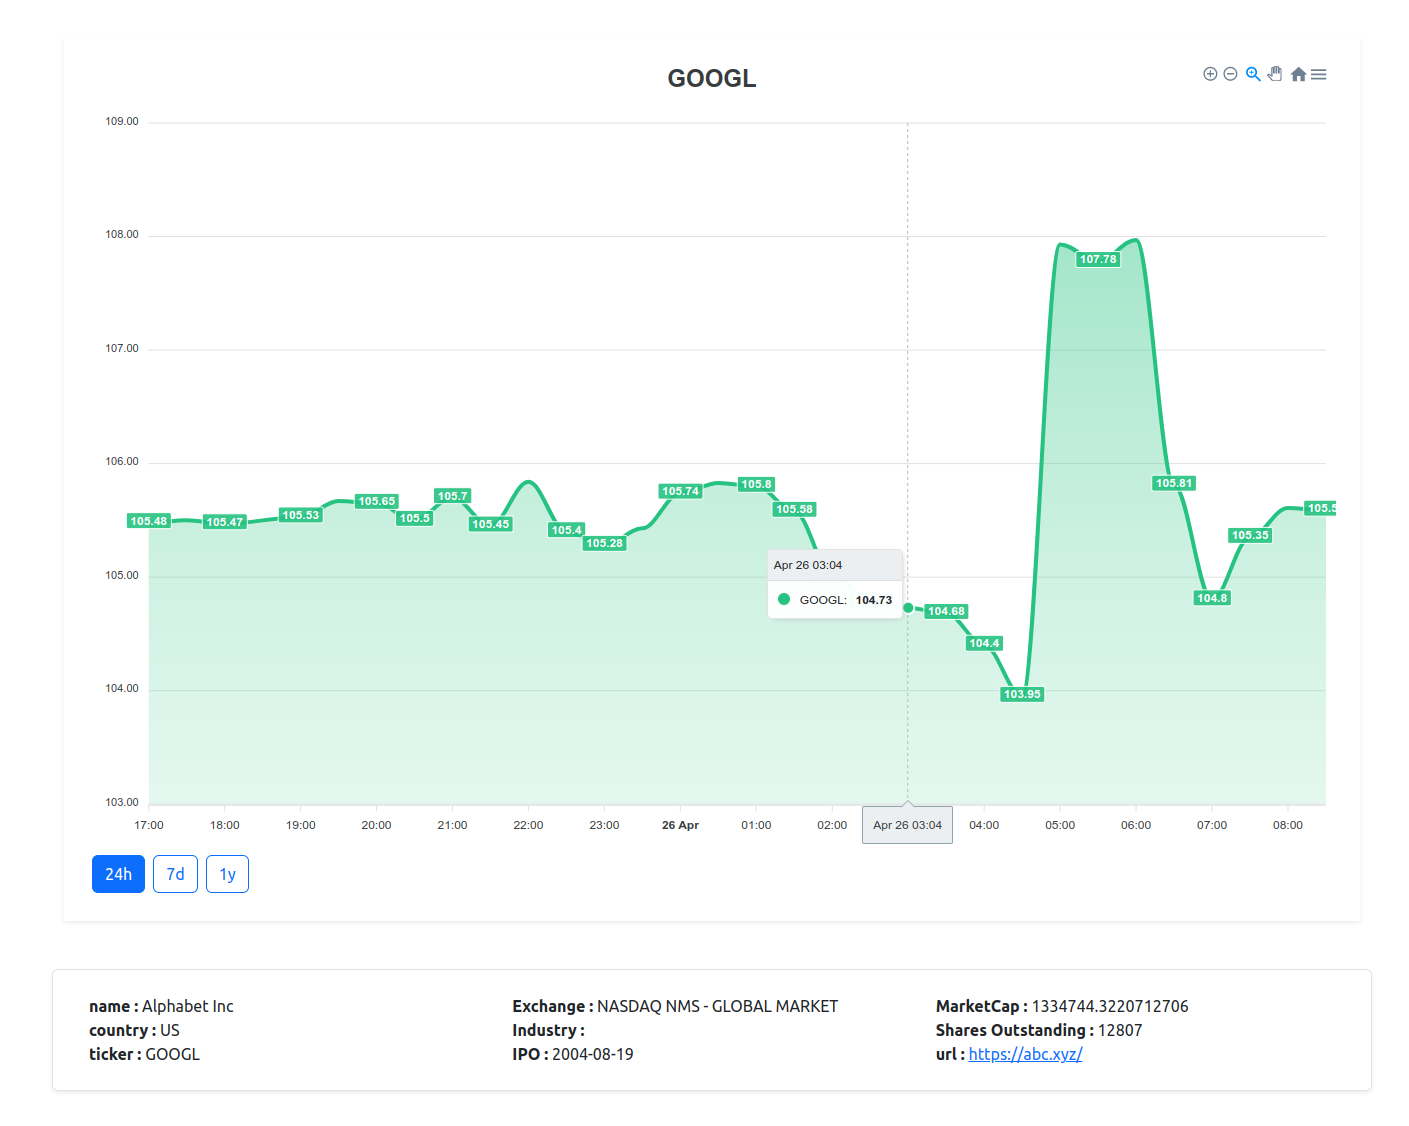Click the 105.4 data label
The image size is (1409, 1126).
(x=567, y=530)
